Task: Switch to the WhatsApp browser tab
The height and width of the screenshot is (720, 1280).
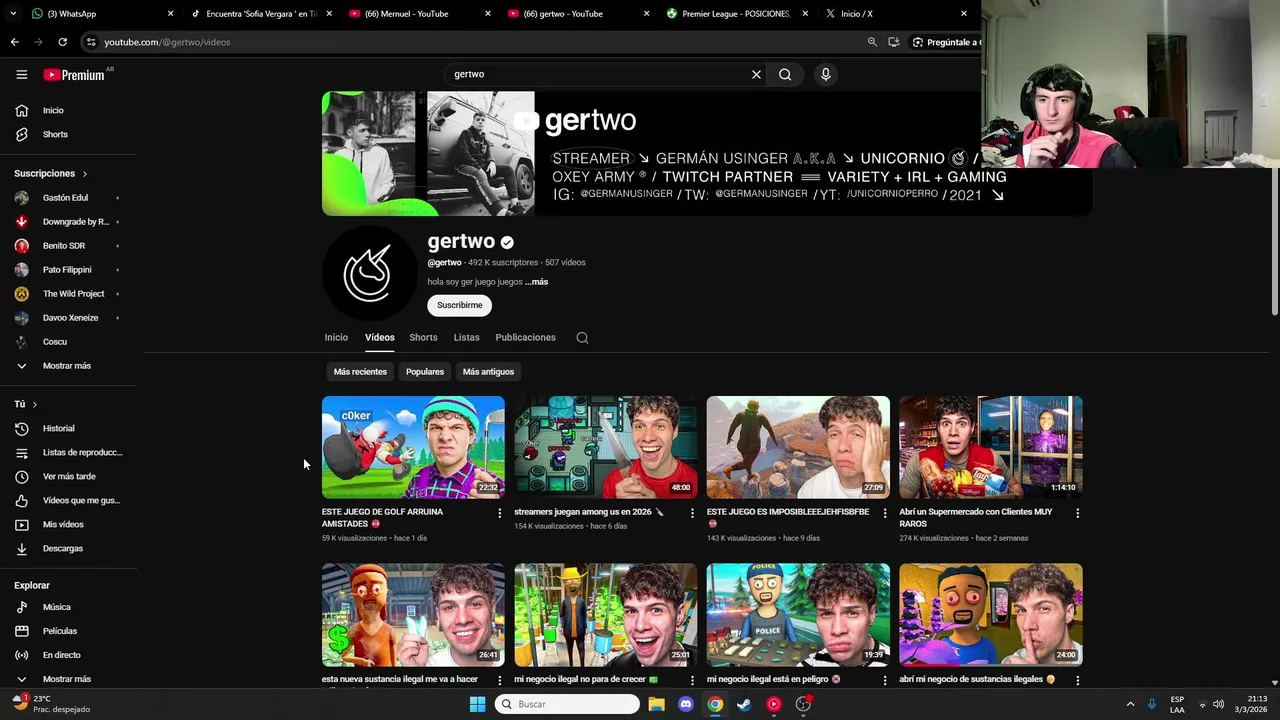Action: [100, 14]
